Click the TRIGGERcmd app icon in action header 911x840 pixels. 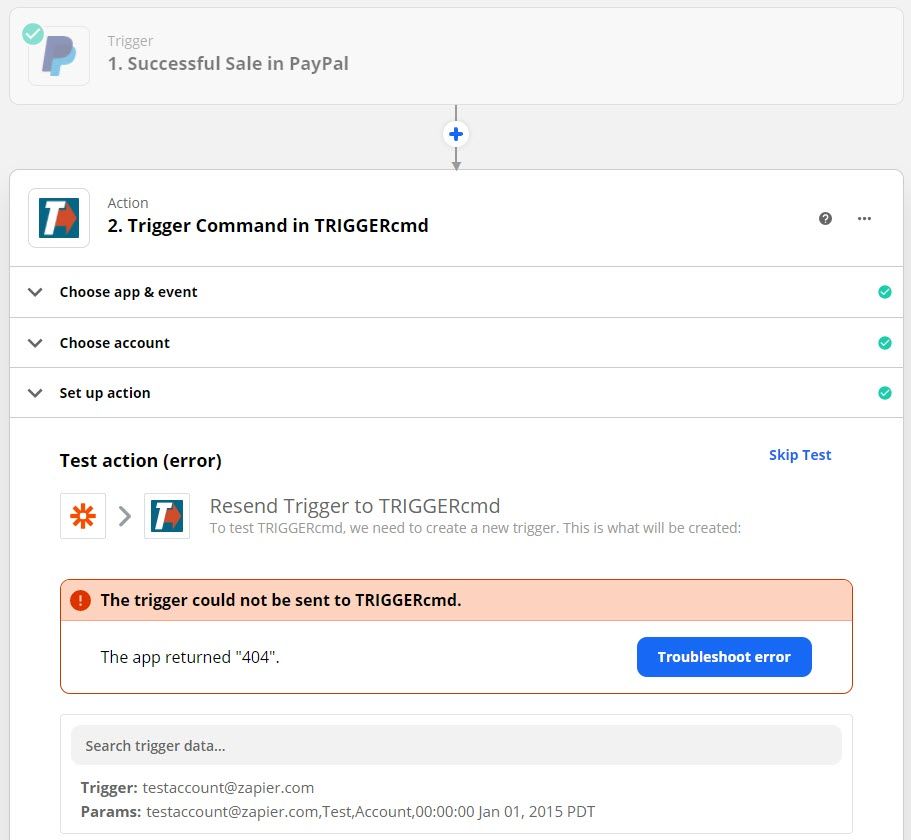coord(59,218)
